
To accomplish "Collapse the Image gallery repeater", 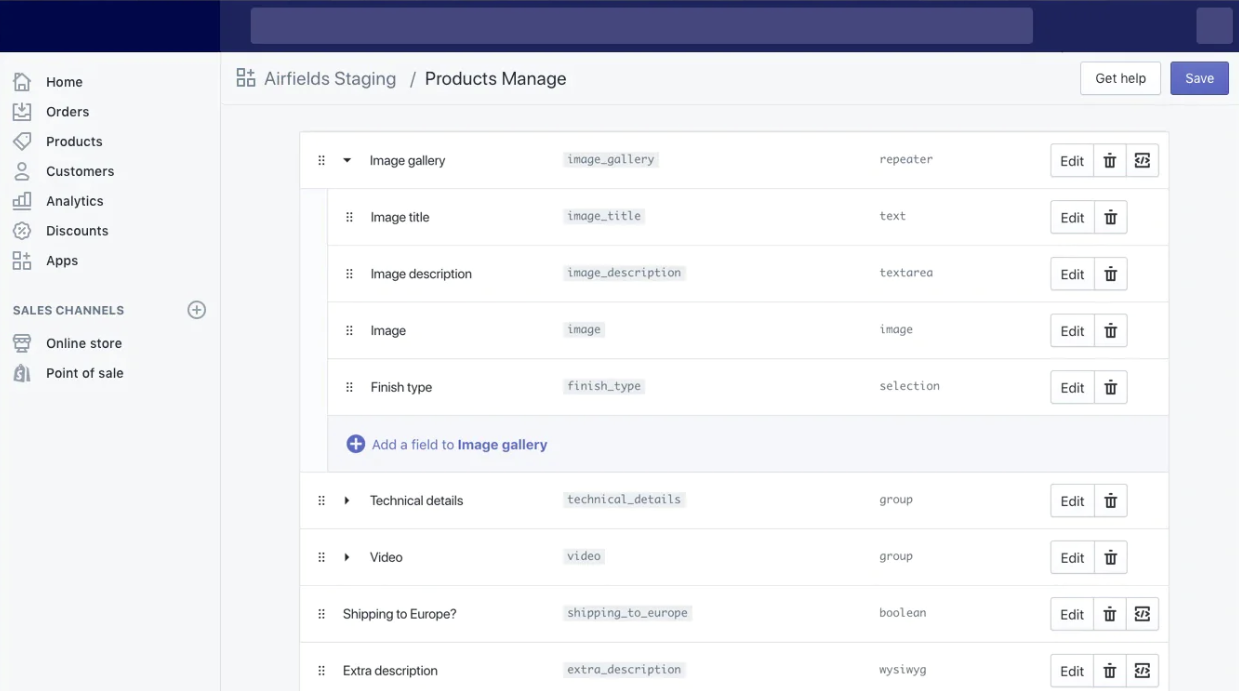I will pos(347,160).
